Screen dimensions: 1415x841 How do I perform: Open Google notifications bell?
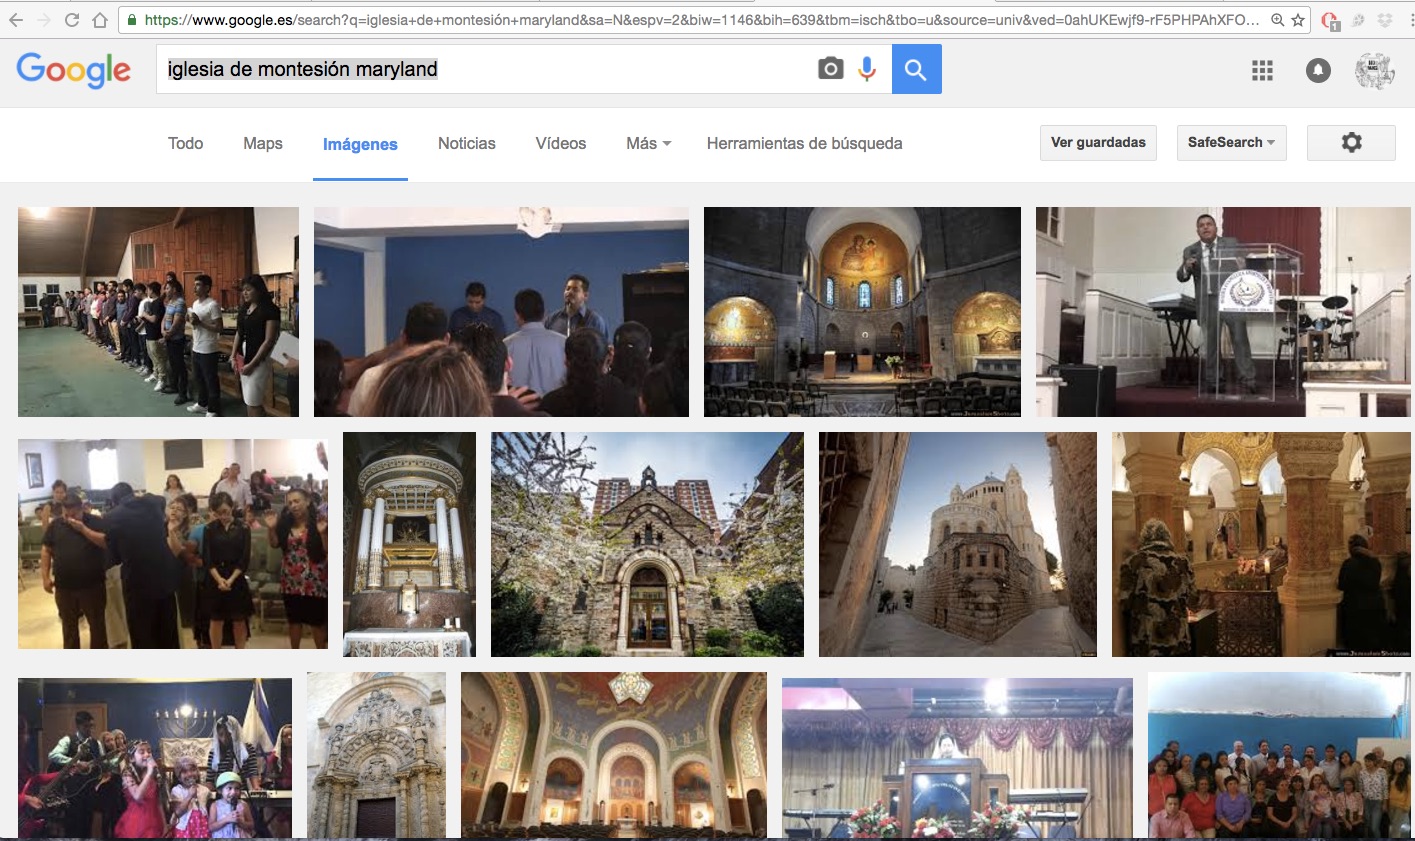[1318, 70]
